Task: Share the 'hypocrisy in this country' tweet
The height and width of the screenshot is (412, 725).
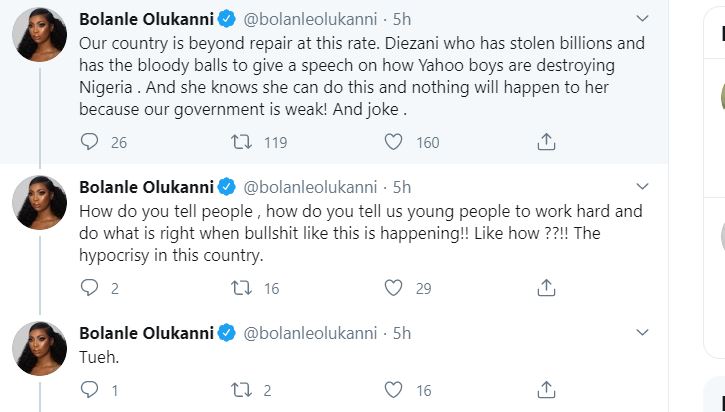Action: [546, 288]
